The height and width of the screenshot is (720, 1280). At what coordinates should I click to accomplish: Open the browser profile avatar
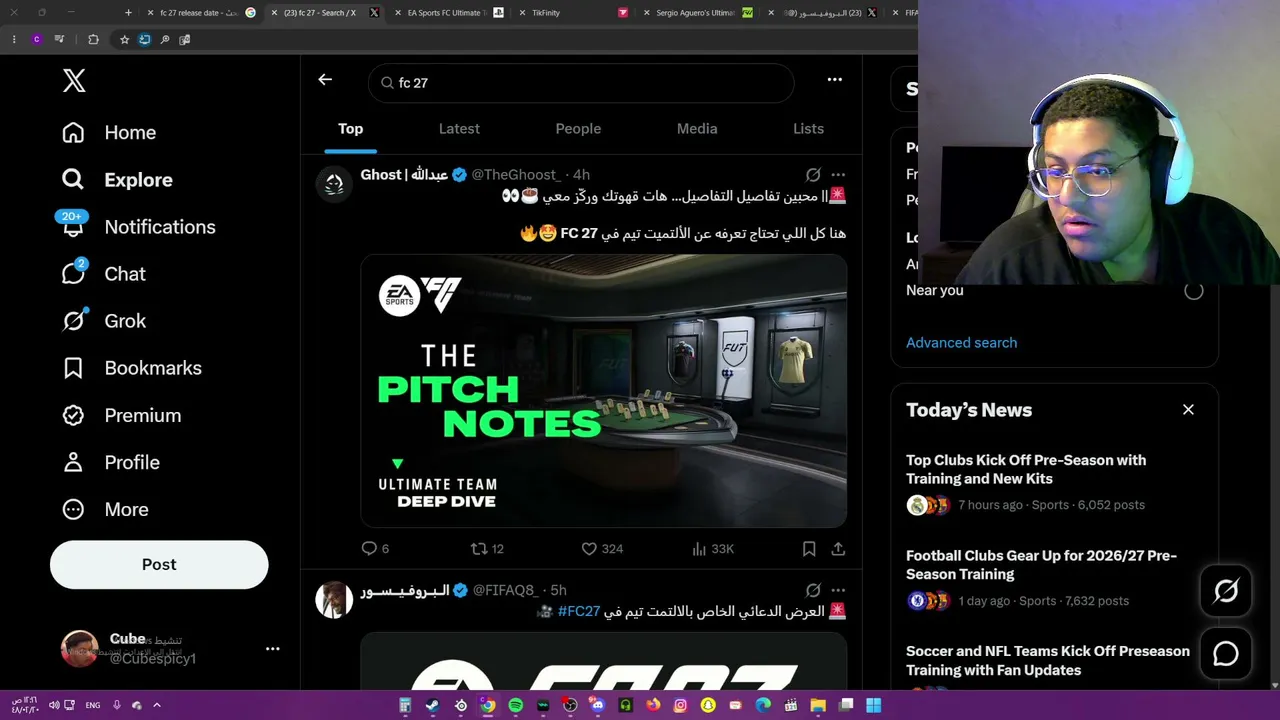[37, 39]
